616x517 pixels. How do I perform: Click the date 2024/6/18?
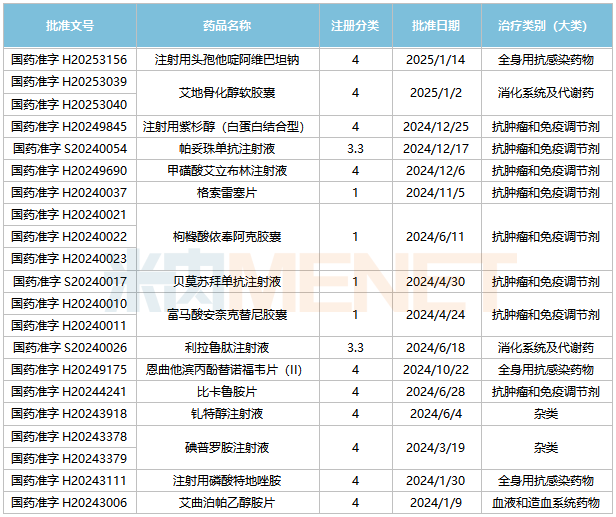[436, 347]
